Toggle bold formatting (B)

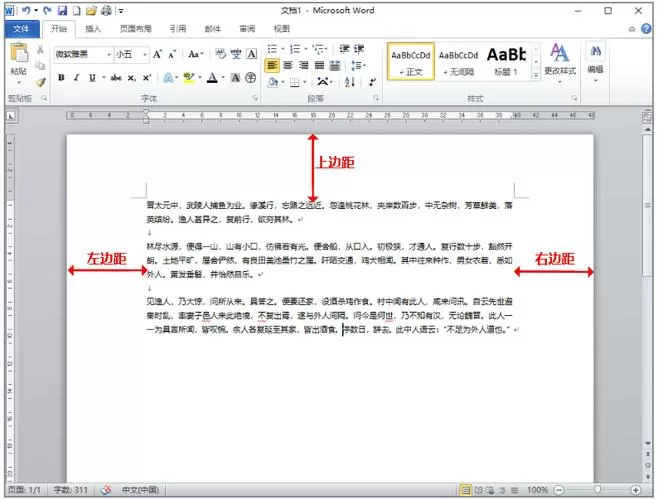pos(61,78)
